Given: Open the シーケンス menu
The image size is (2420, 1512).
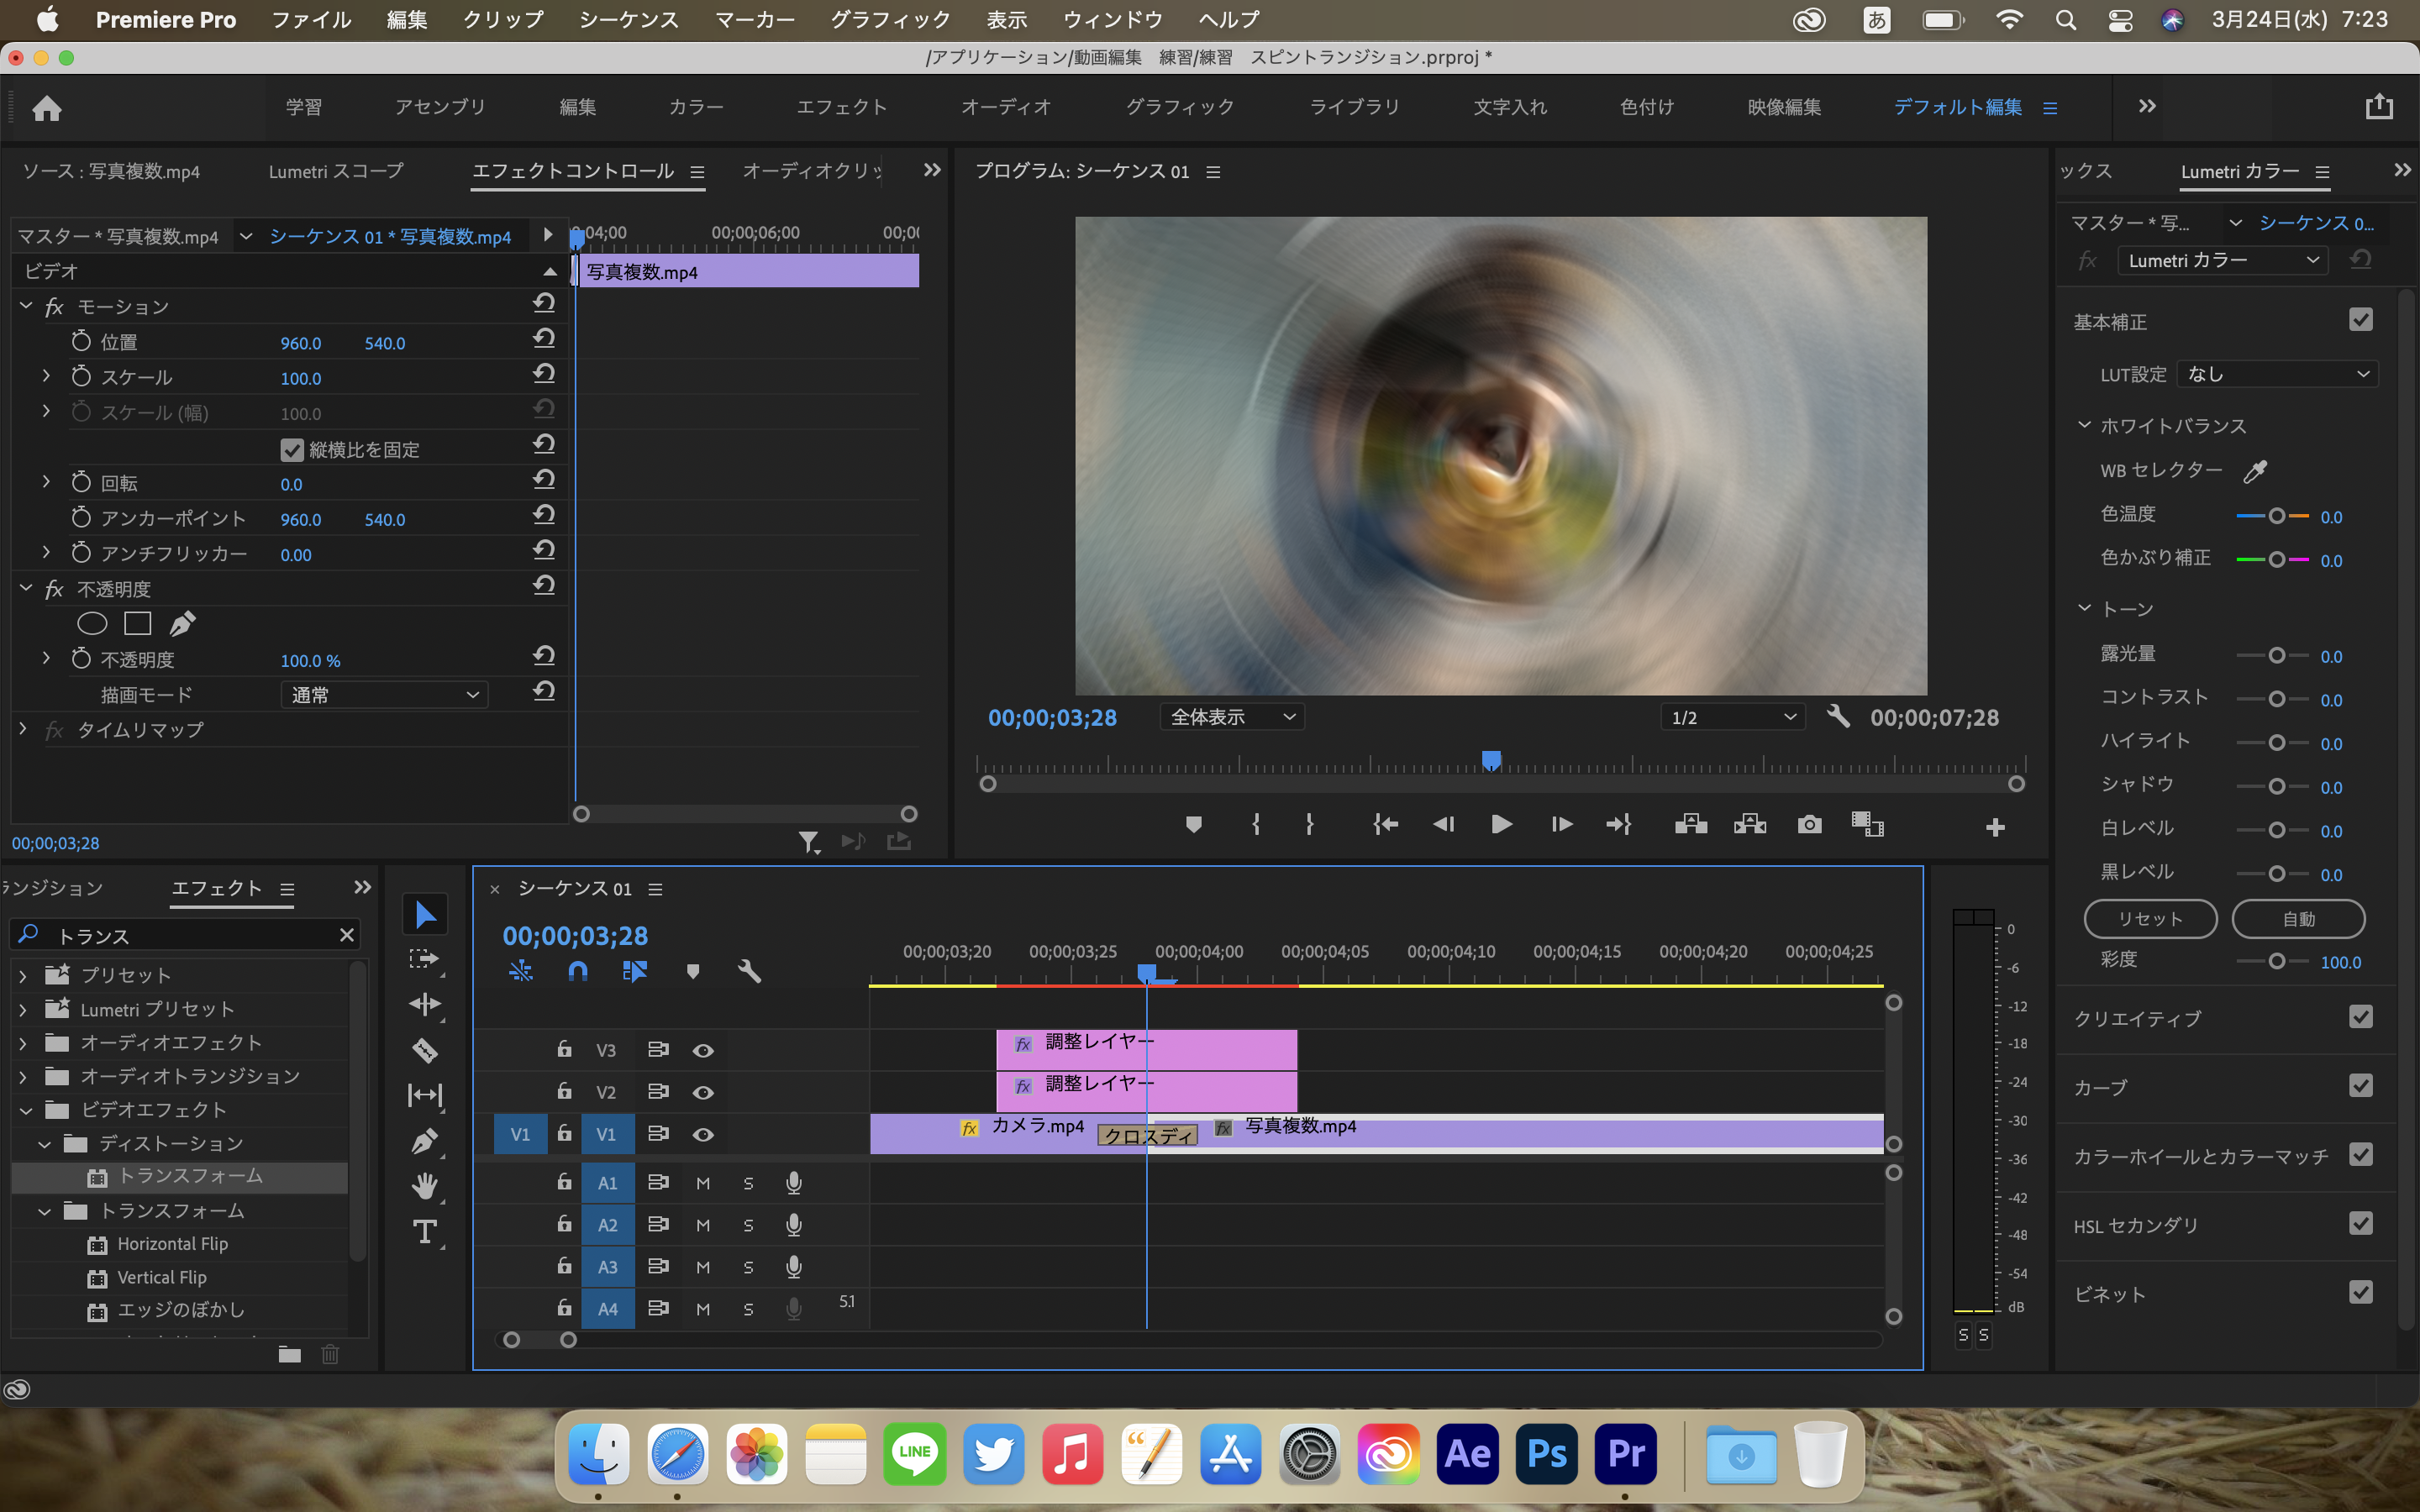Looking at the screenshot, I should point(629,19).
